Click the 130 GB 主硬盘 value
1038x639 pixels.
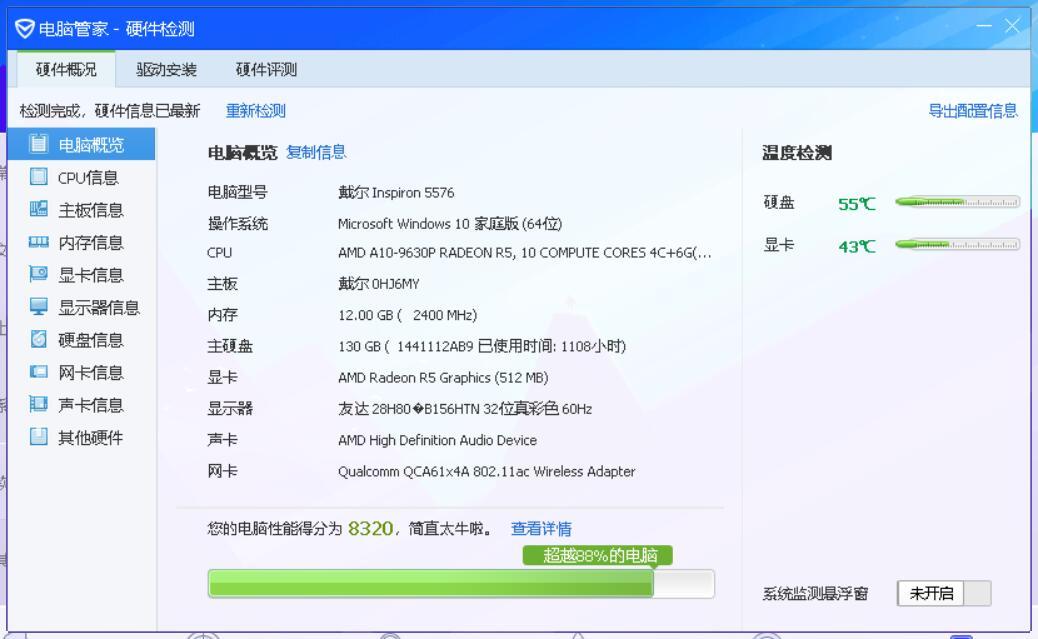tap(482, 346)
